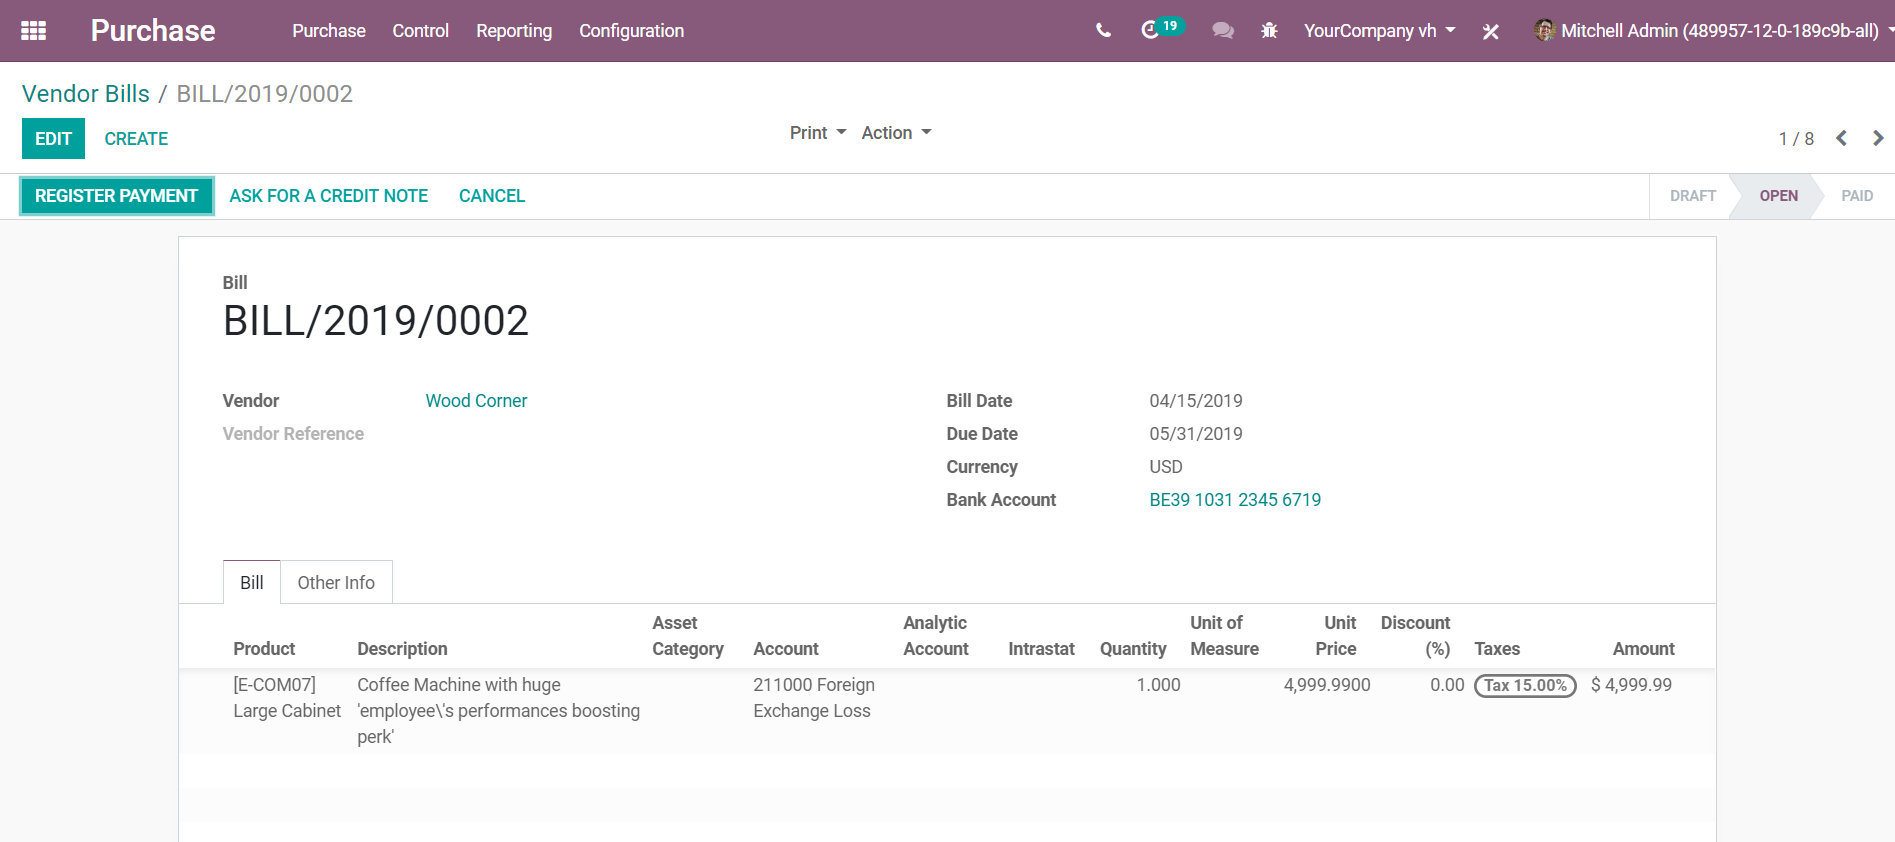Switch to the Other Info tab
This screenshot has height=842, width=1895.
click(x=336, y=583)
